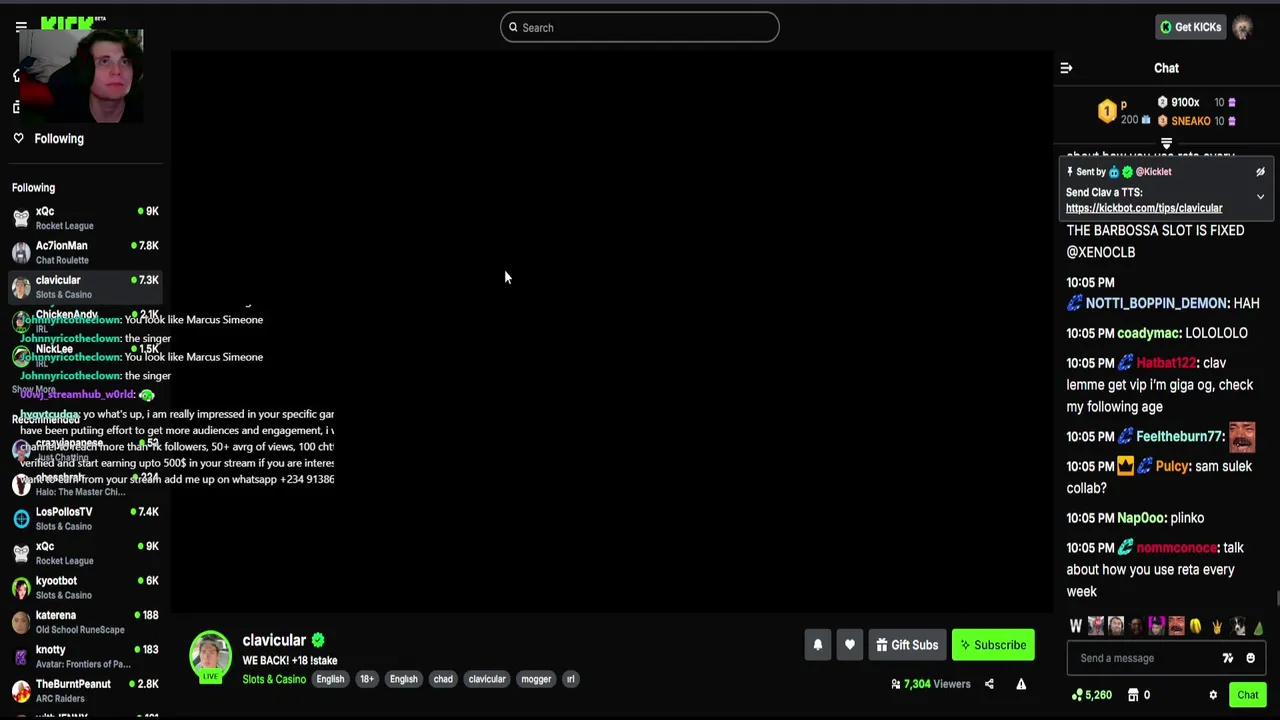The width and height of the screenshot is (1280, 720).
Task: Open xQc Rocket League channel in Following list
Action: (x=85, y=218)
